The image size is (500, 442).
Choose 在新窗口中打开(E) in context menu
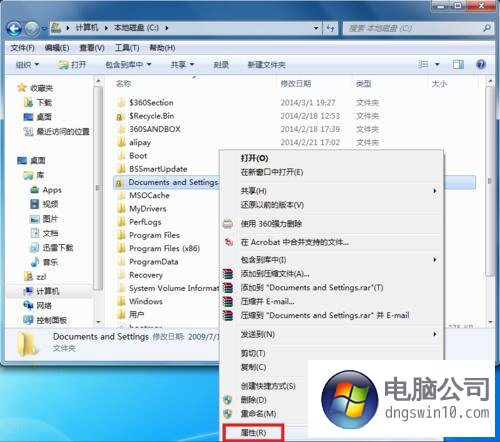(x=272, y=172)
